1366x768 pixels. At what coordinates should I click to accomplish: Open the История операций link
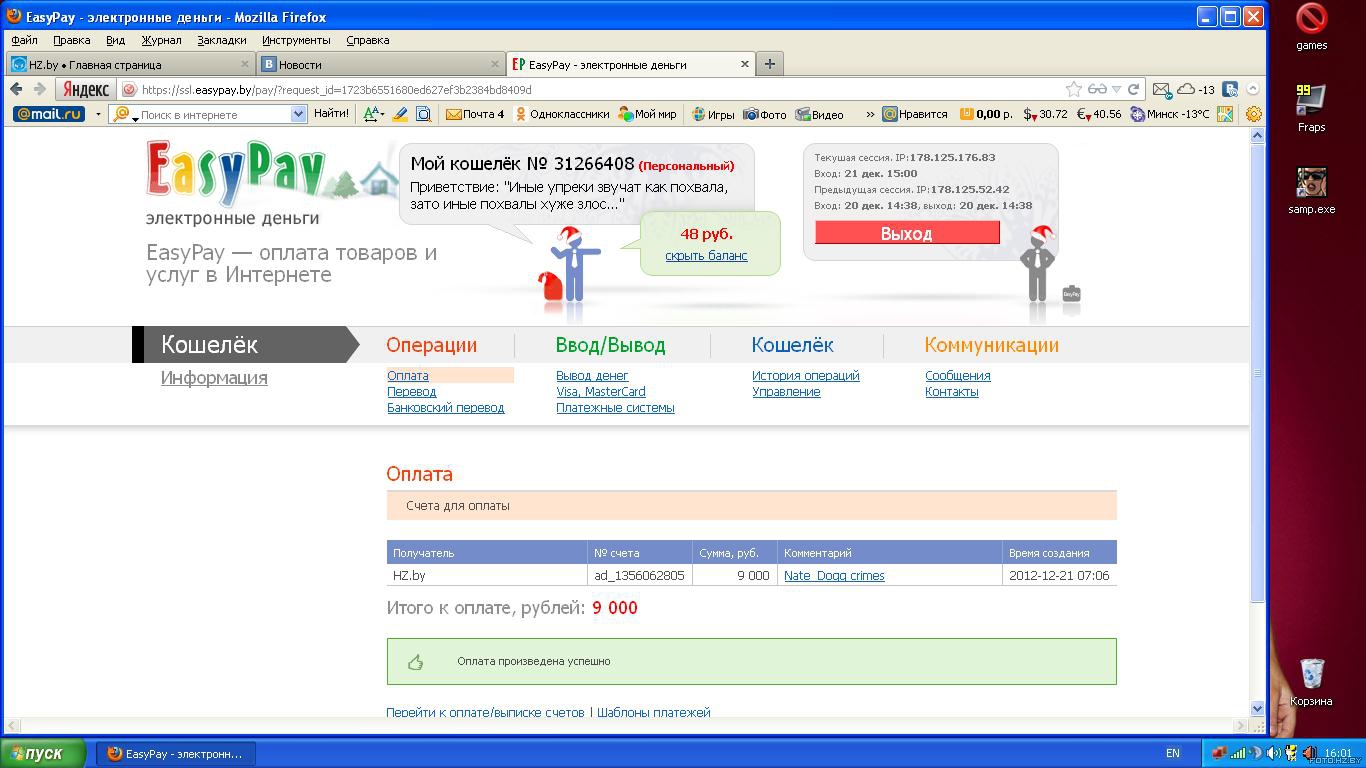[x=806, y=376]
